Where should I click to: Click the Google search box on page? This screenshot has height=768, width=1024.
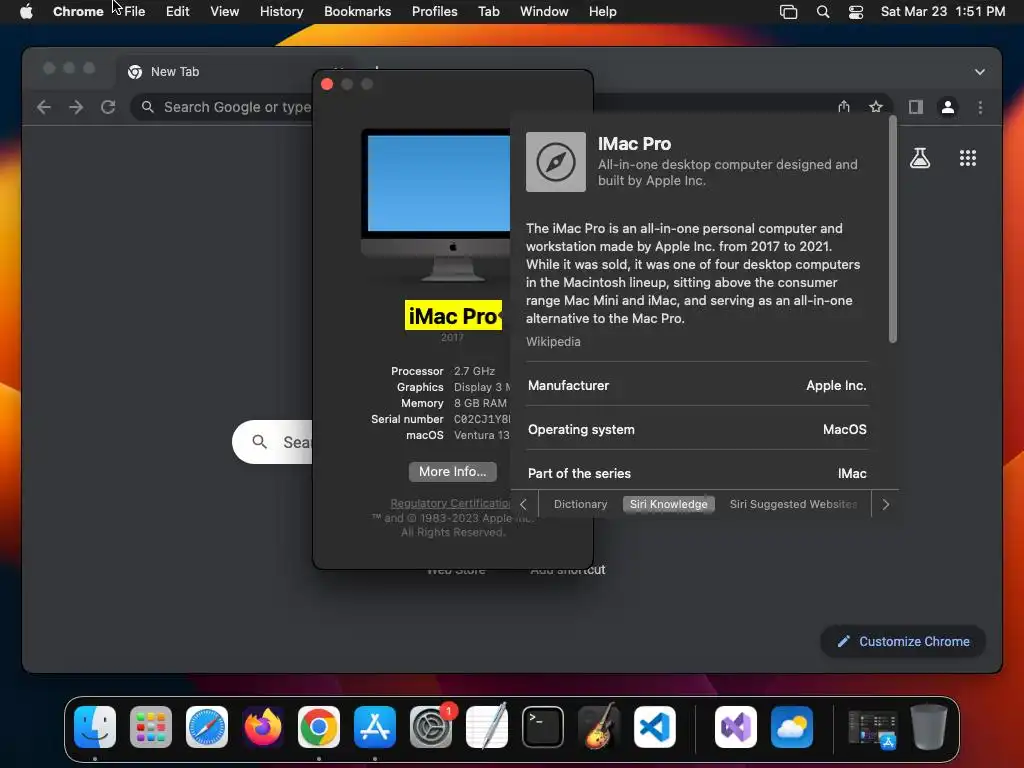(272, 442)
